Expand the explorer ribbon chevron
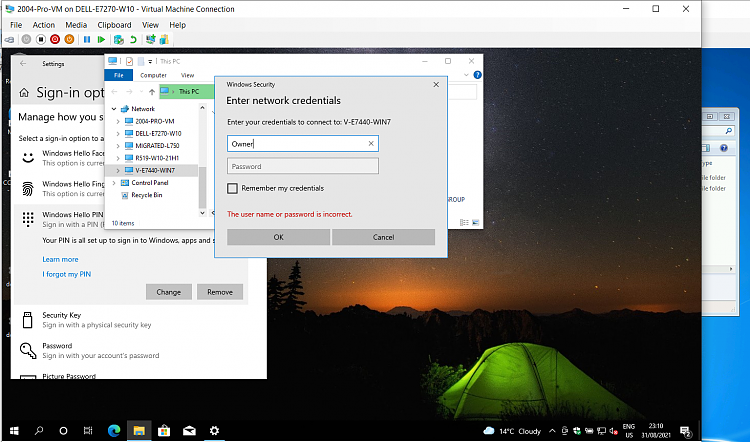Image resolution: width=750 pixels, height=442 pixels. click(x=466, y=75)
